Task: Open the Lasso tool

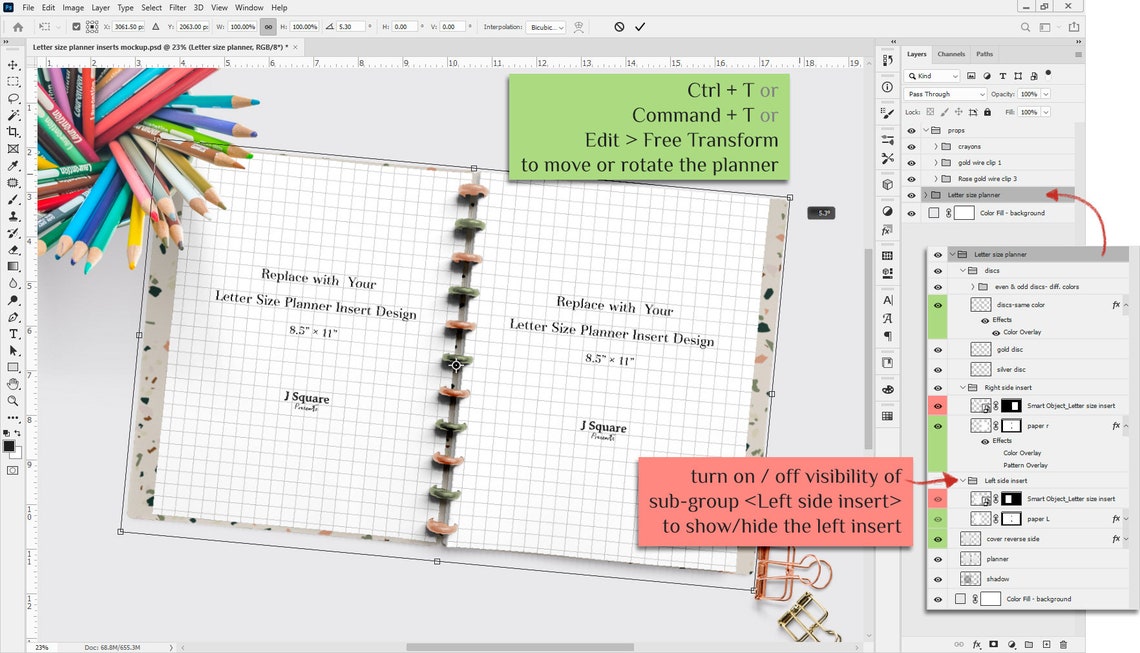Action: click(x=13, y=98)
